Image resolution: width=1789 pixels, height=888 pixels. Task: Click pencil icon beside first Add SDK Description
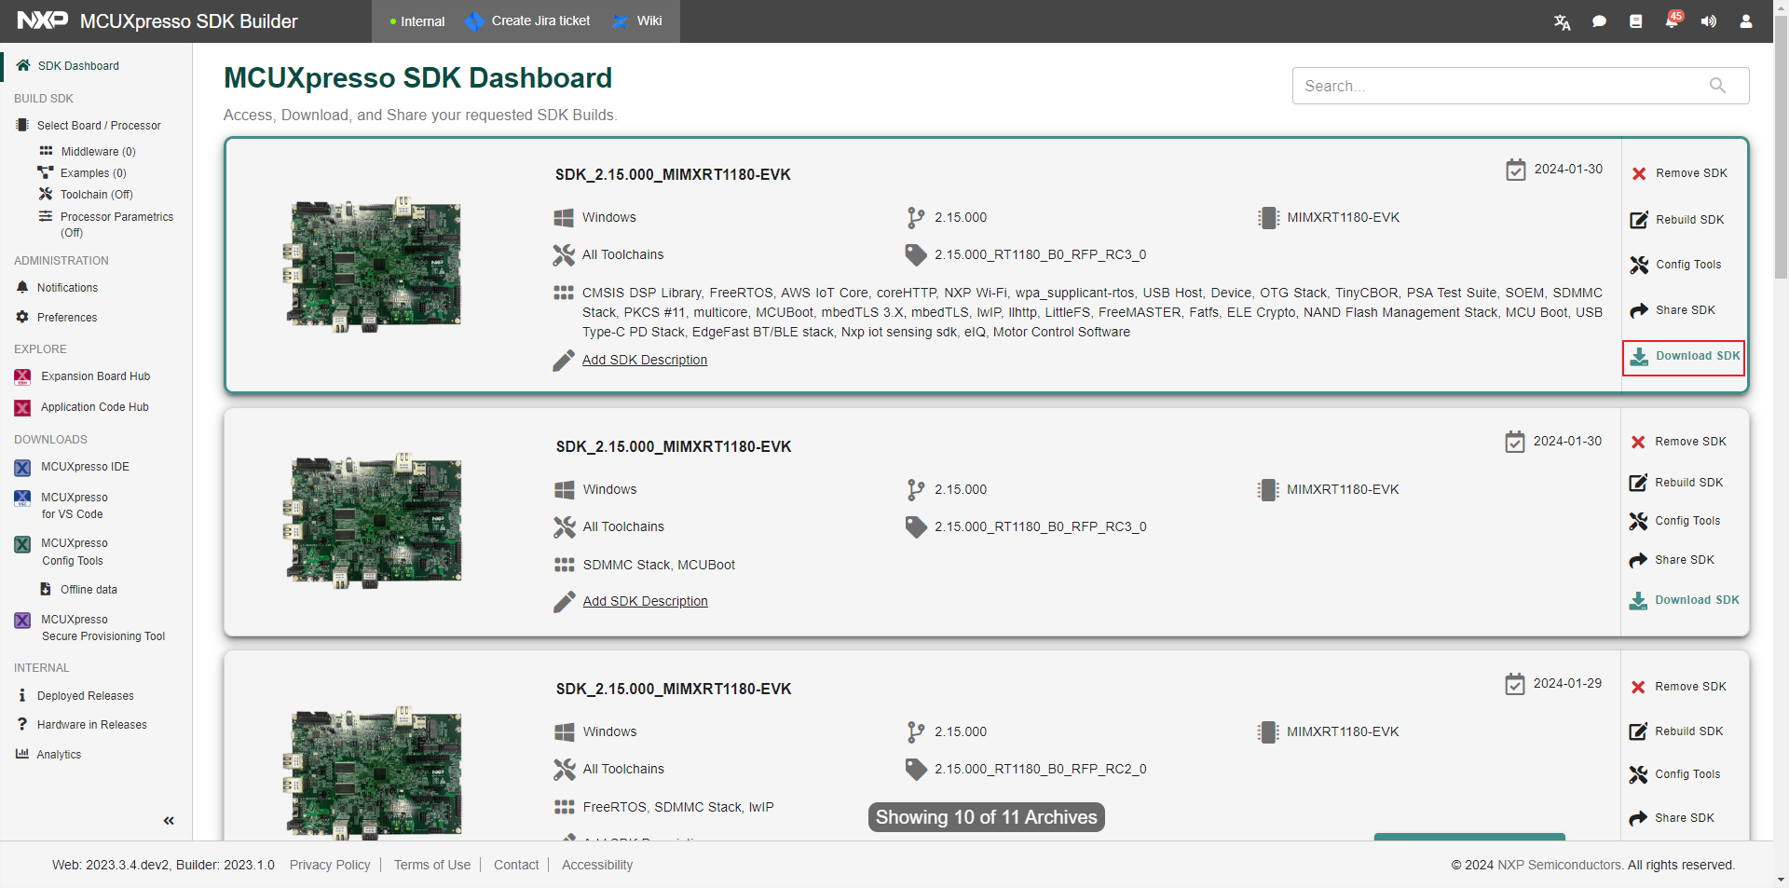tap(564, 360)
